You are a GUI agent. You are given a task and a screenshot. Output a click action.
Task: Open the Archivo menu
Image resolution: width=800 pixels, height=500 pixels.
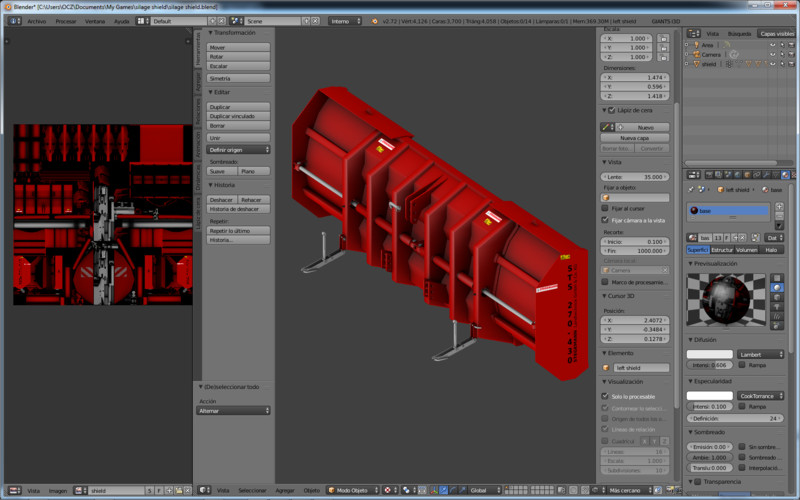[x=36, y=20]
